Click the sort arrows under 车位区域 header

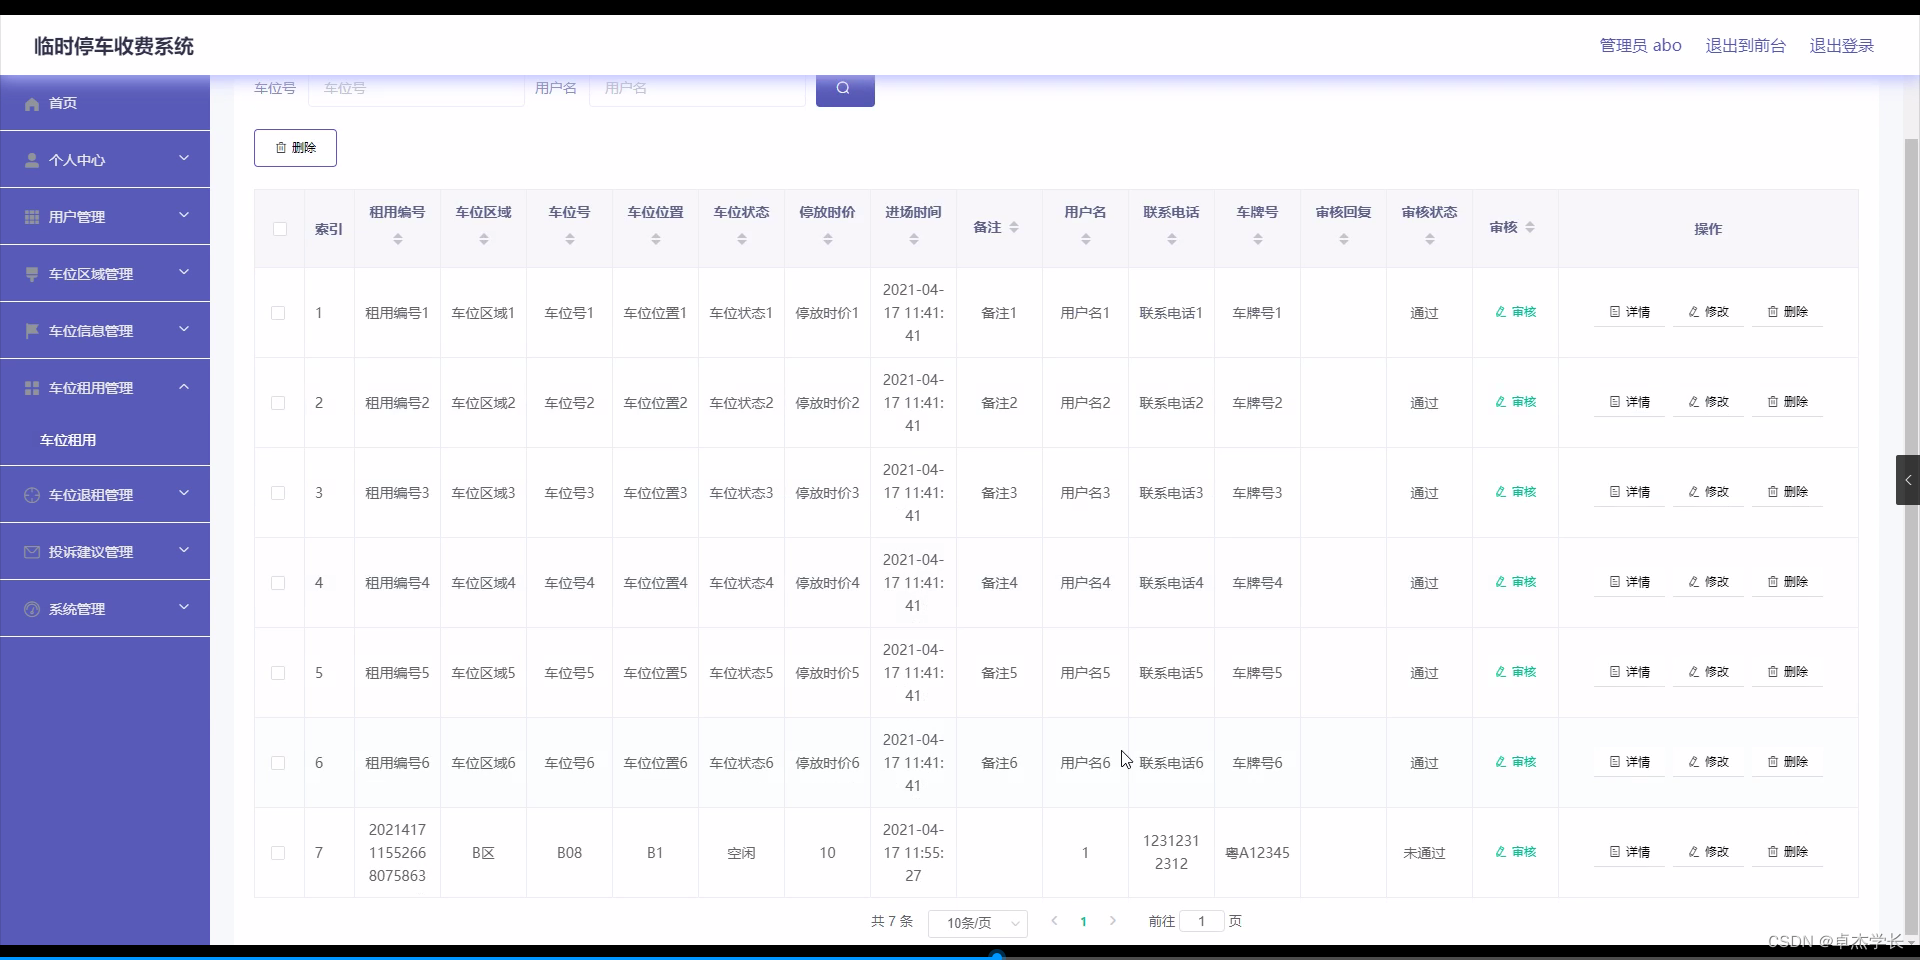pos(484,239)
